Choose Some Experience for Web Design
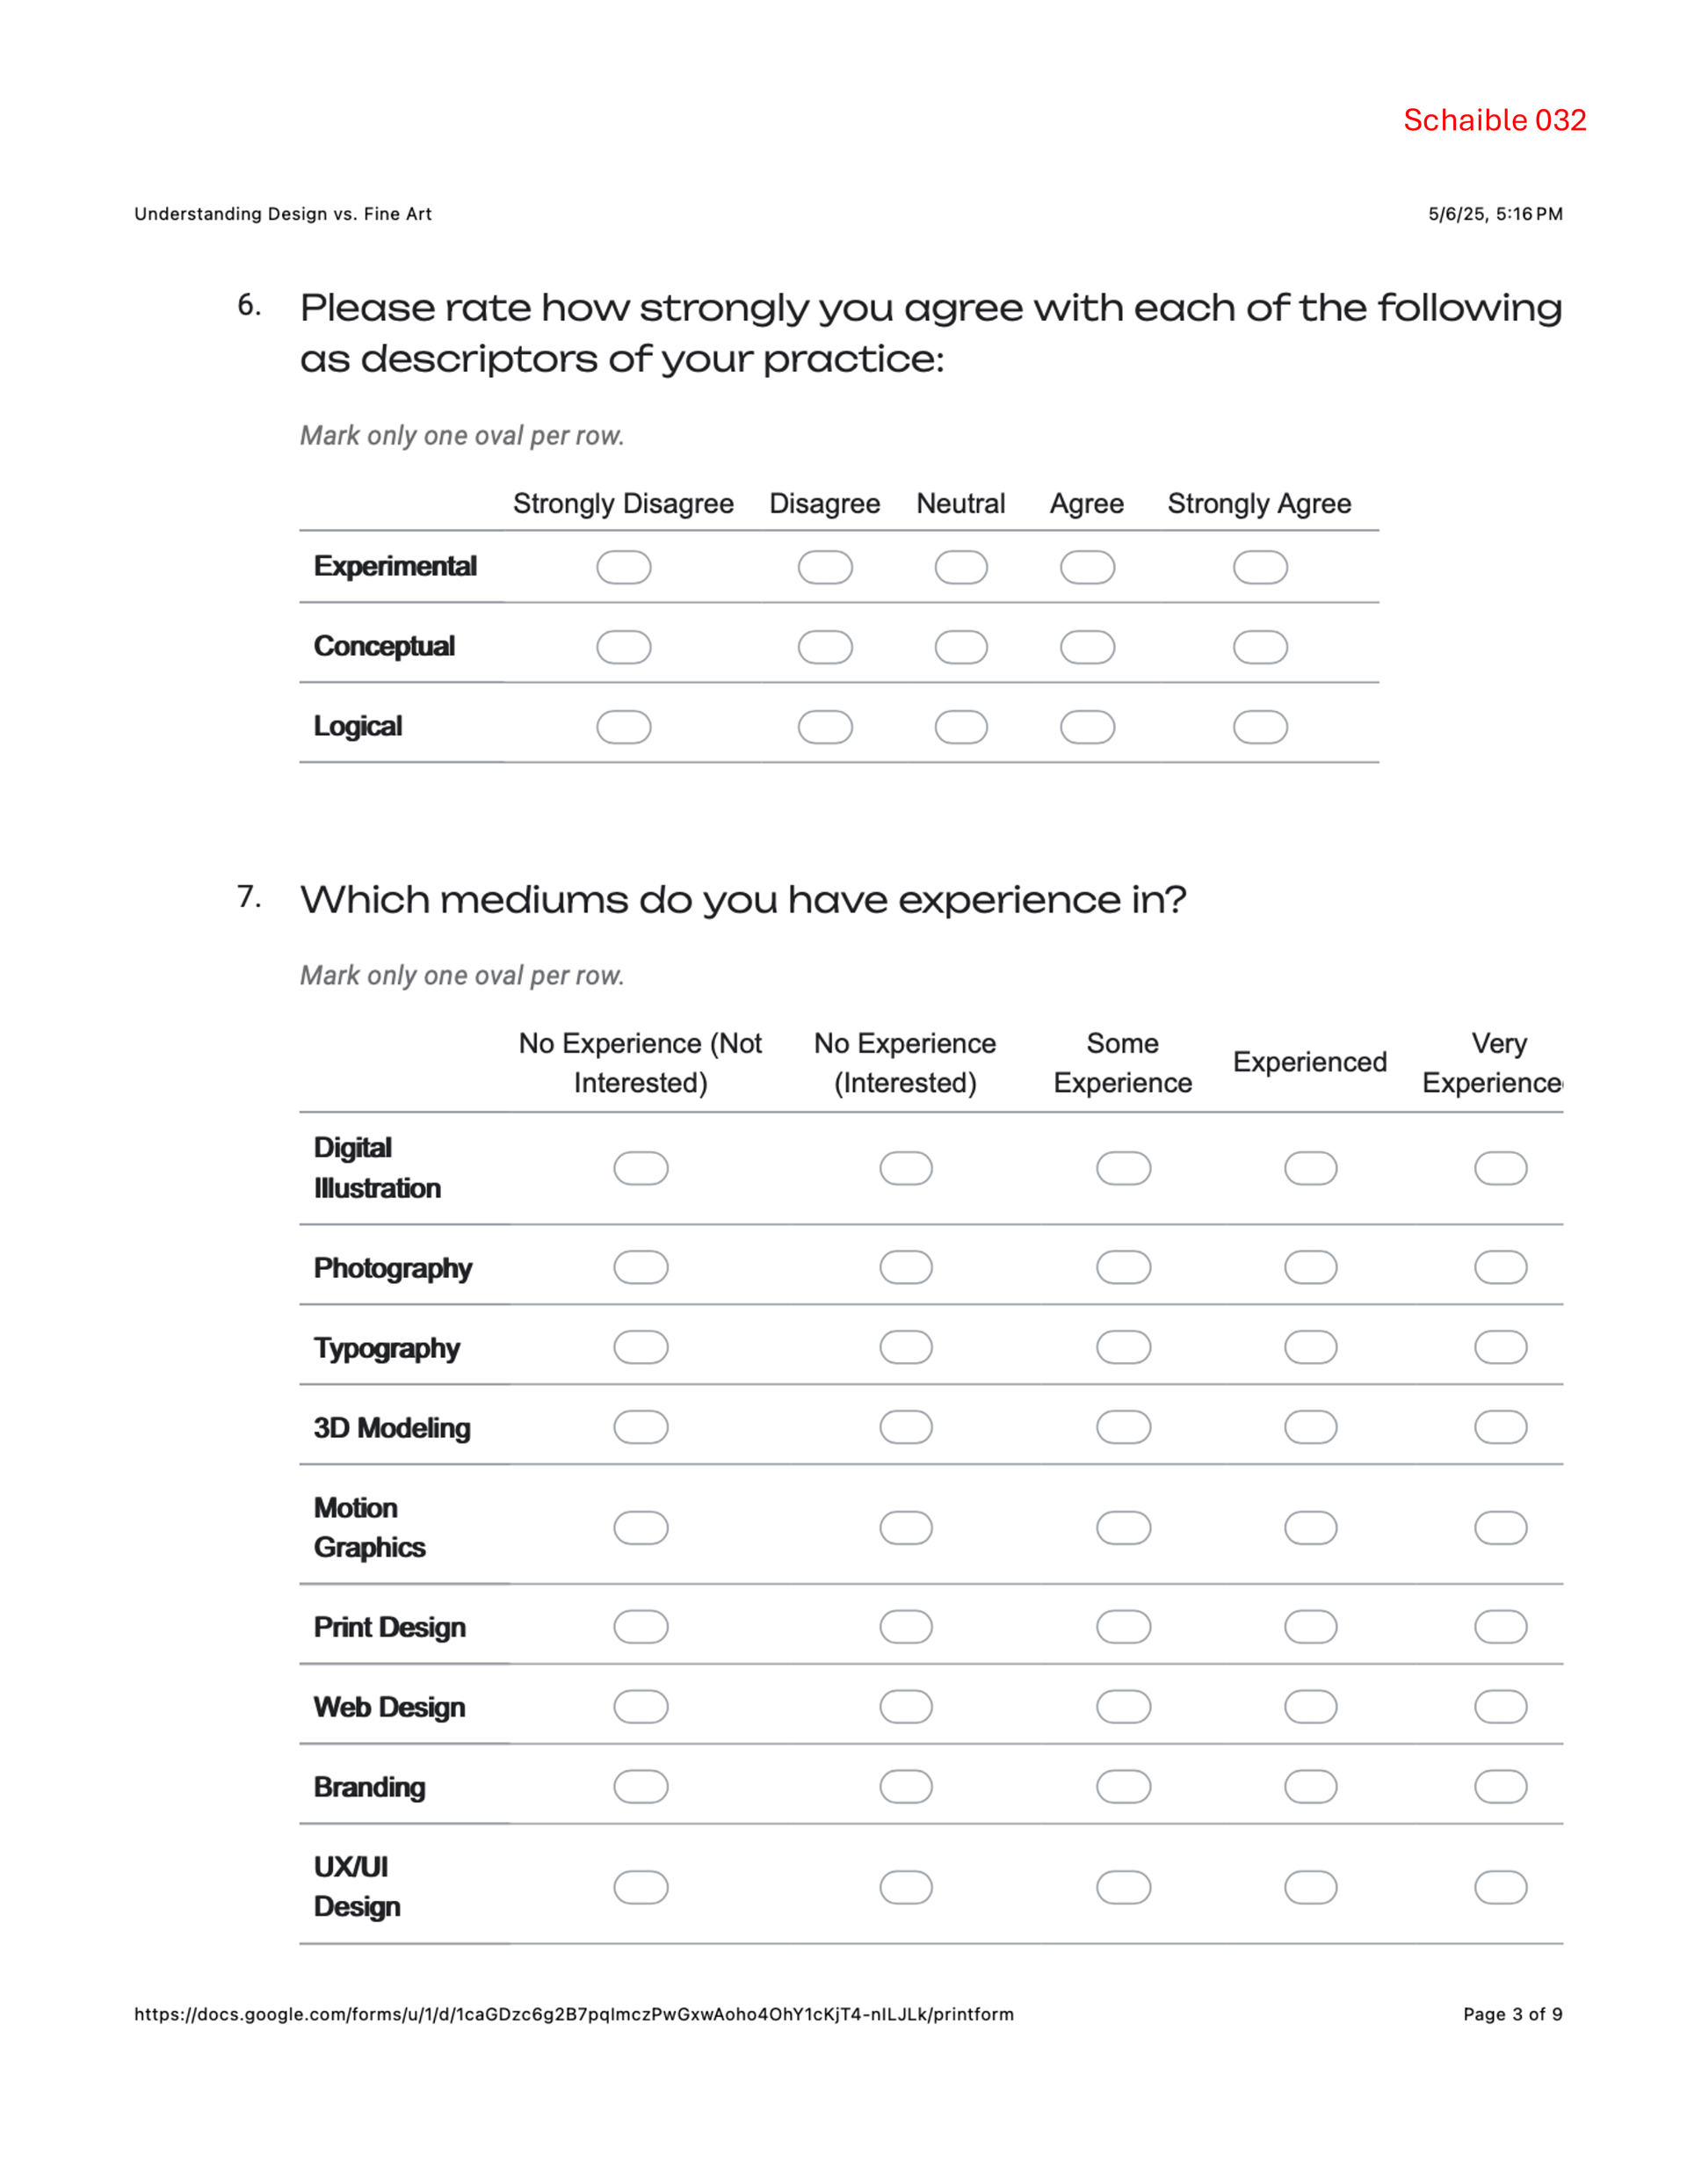 (1123, 1707)
